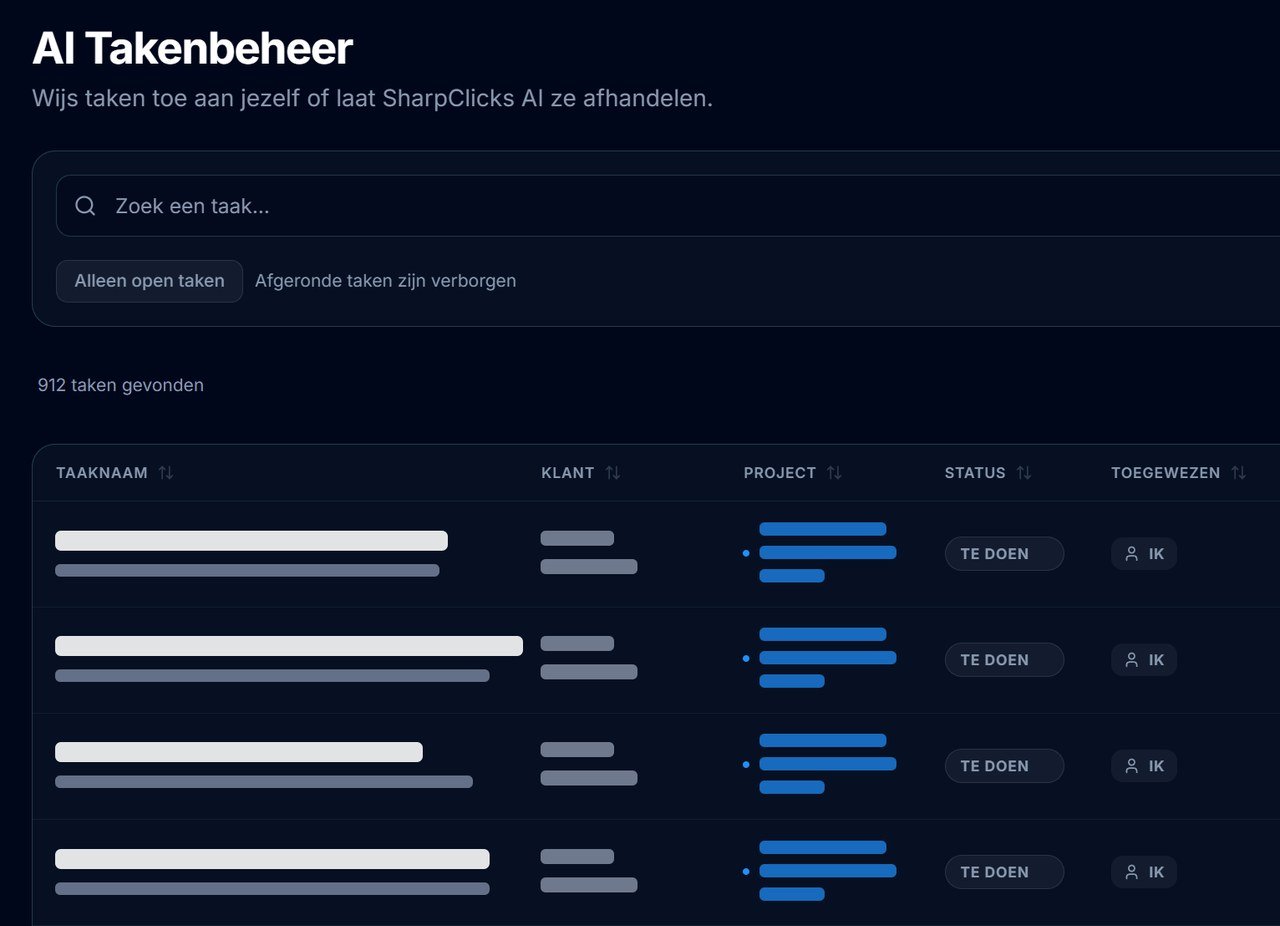Viewport: 1280px width, 926px height.
Task: Click the "AI Takenbeheer" page heading
Action: coord(192,48)
